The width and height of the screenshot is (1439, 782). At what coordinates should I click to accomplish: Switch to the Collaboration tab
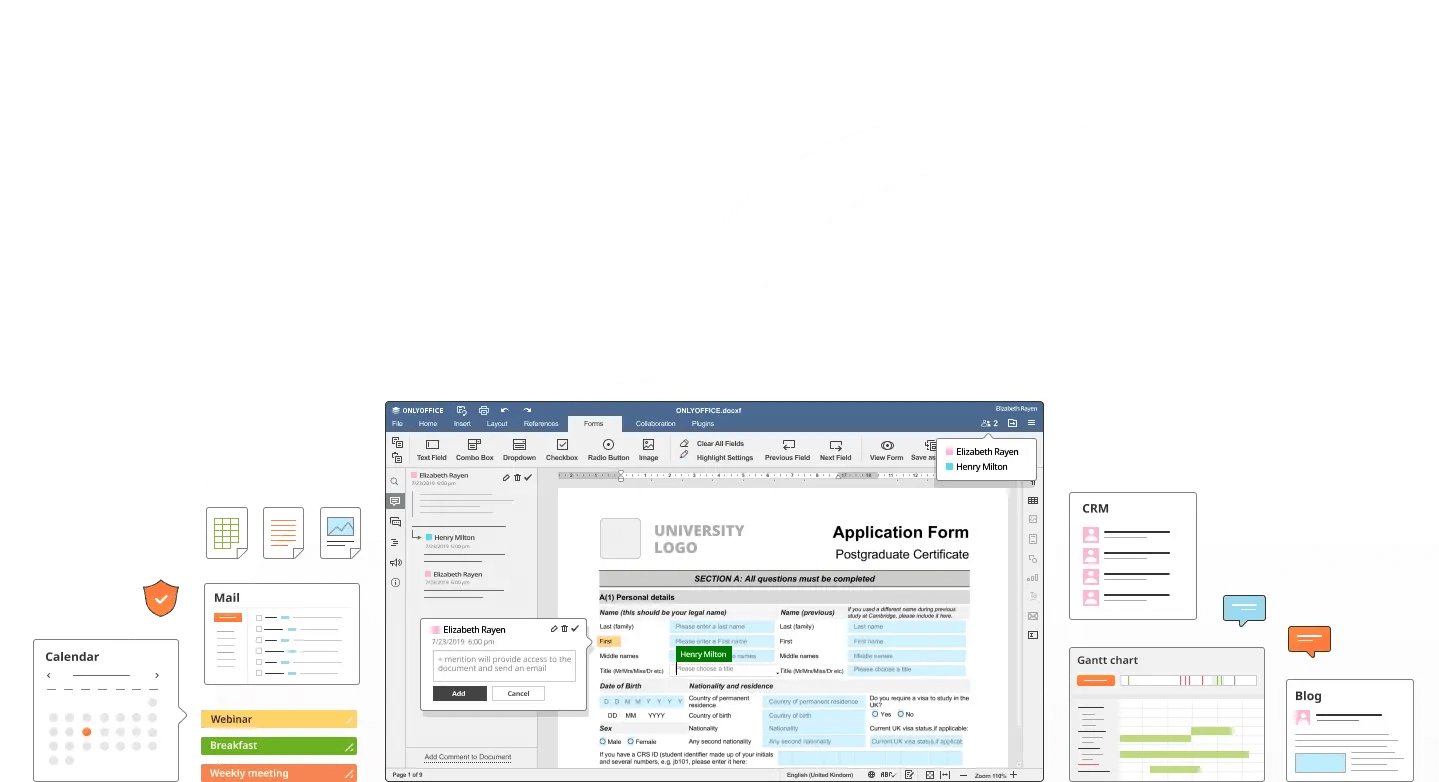click(656, 424)
